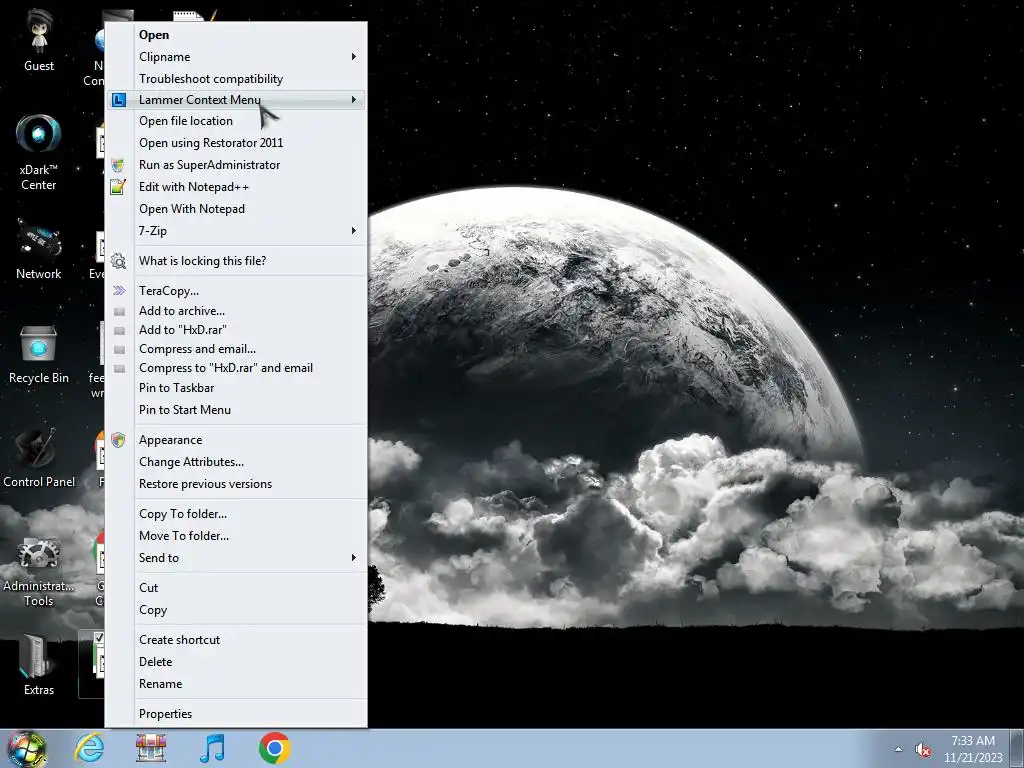Viewport: 1024px width, 768px height.
Task: Open the Guest desktop icon
Action: 39,39
